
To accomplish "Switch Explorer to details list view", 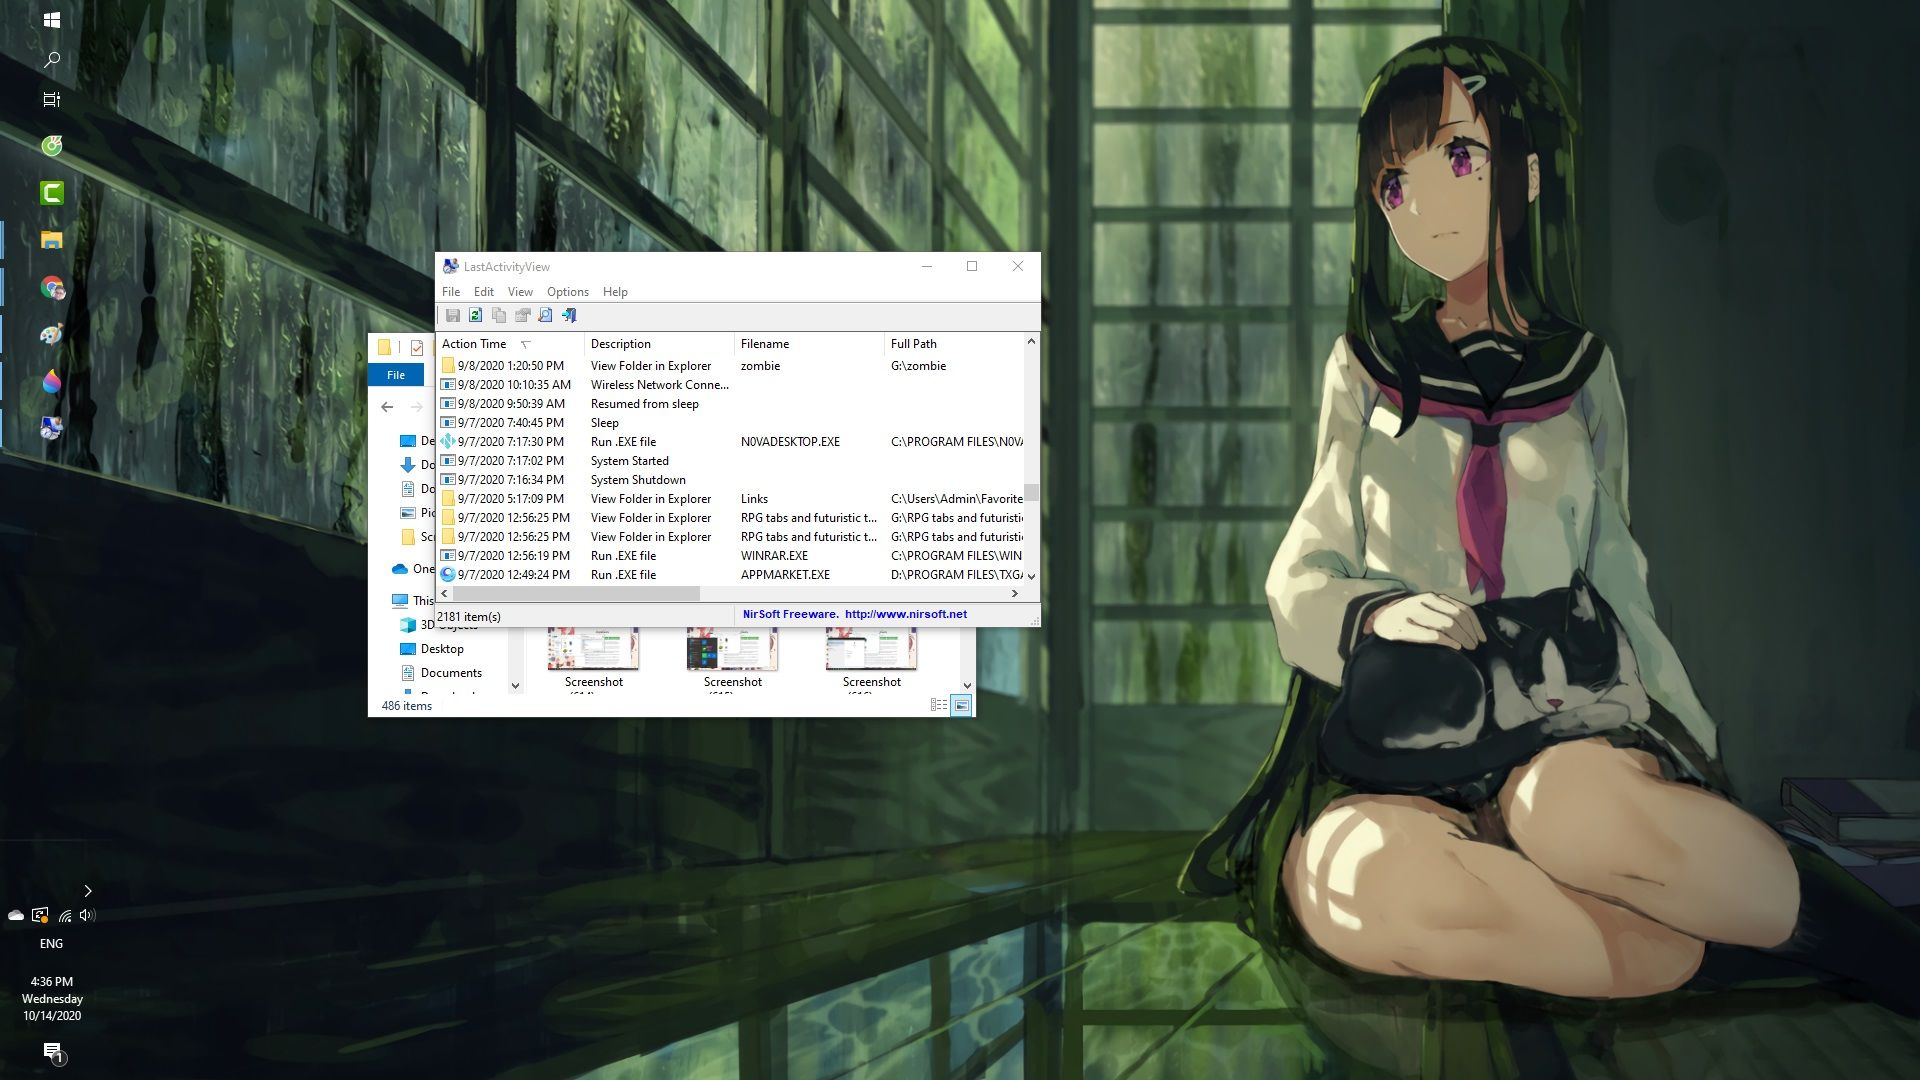I will click(x=938, y=705).
